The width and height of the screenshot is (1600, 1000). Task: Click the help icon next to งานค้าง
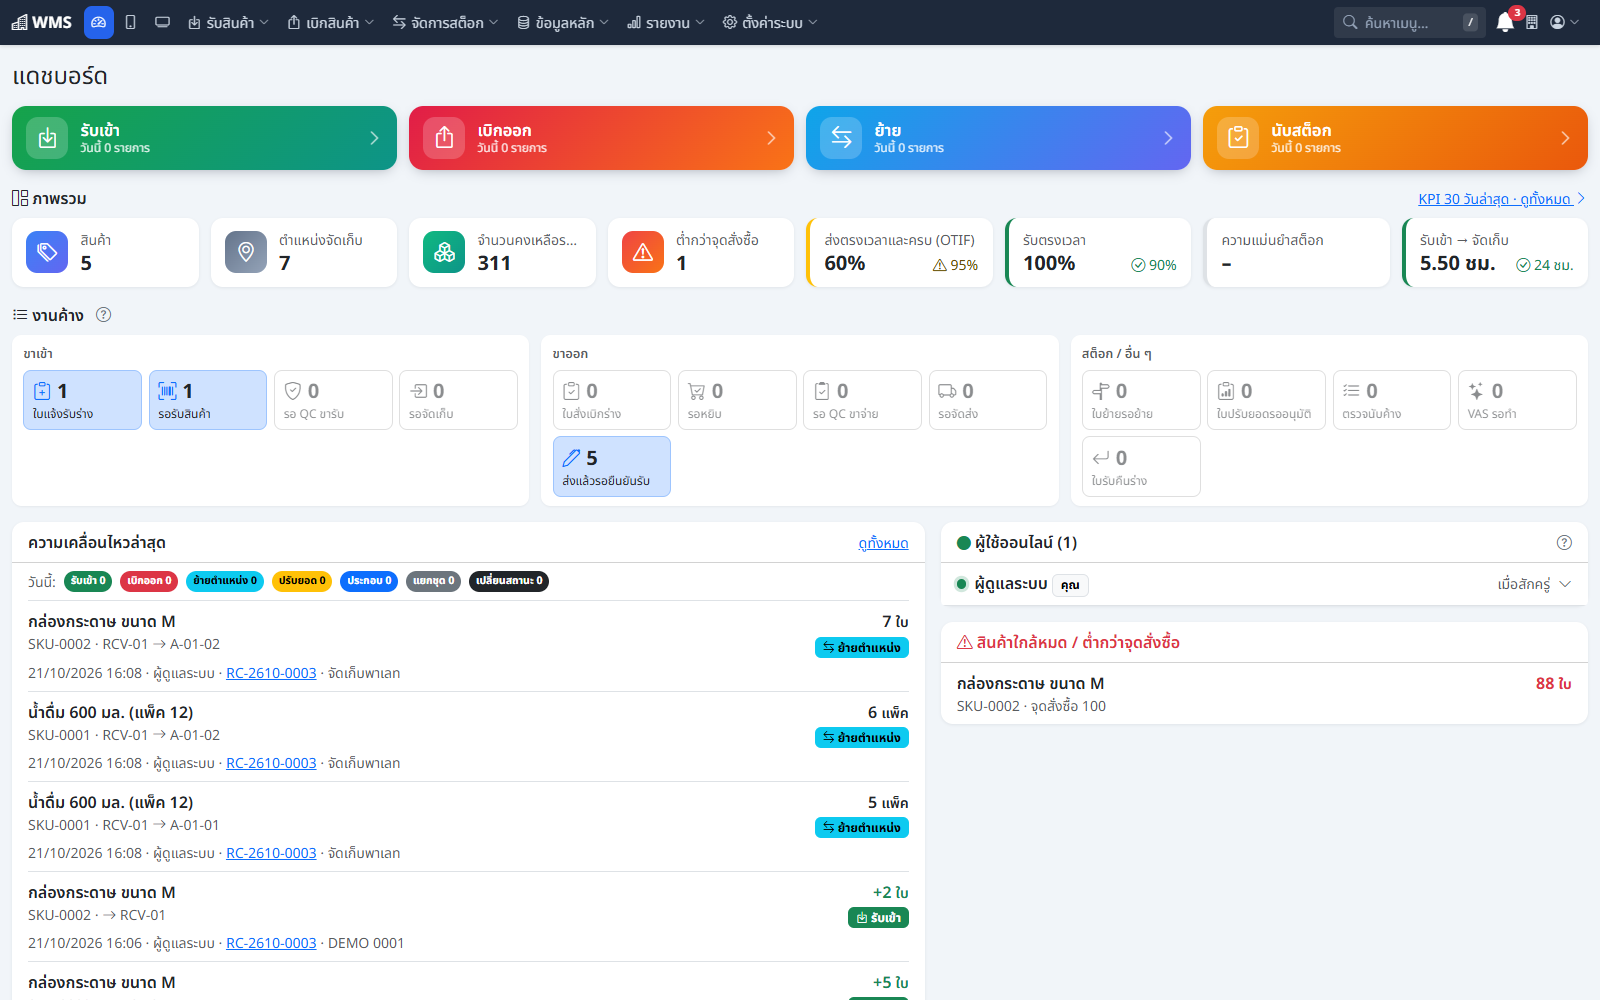pos(103,315)
